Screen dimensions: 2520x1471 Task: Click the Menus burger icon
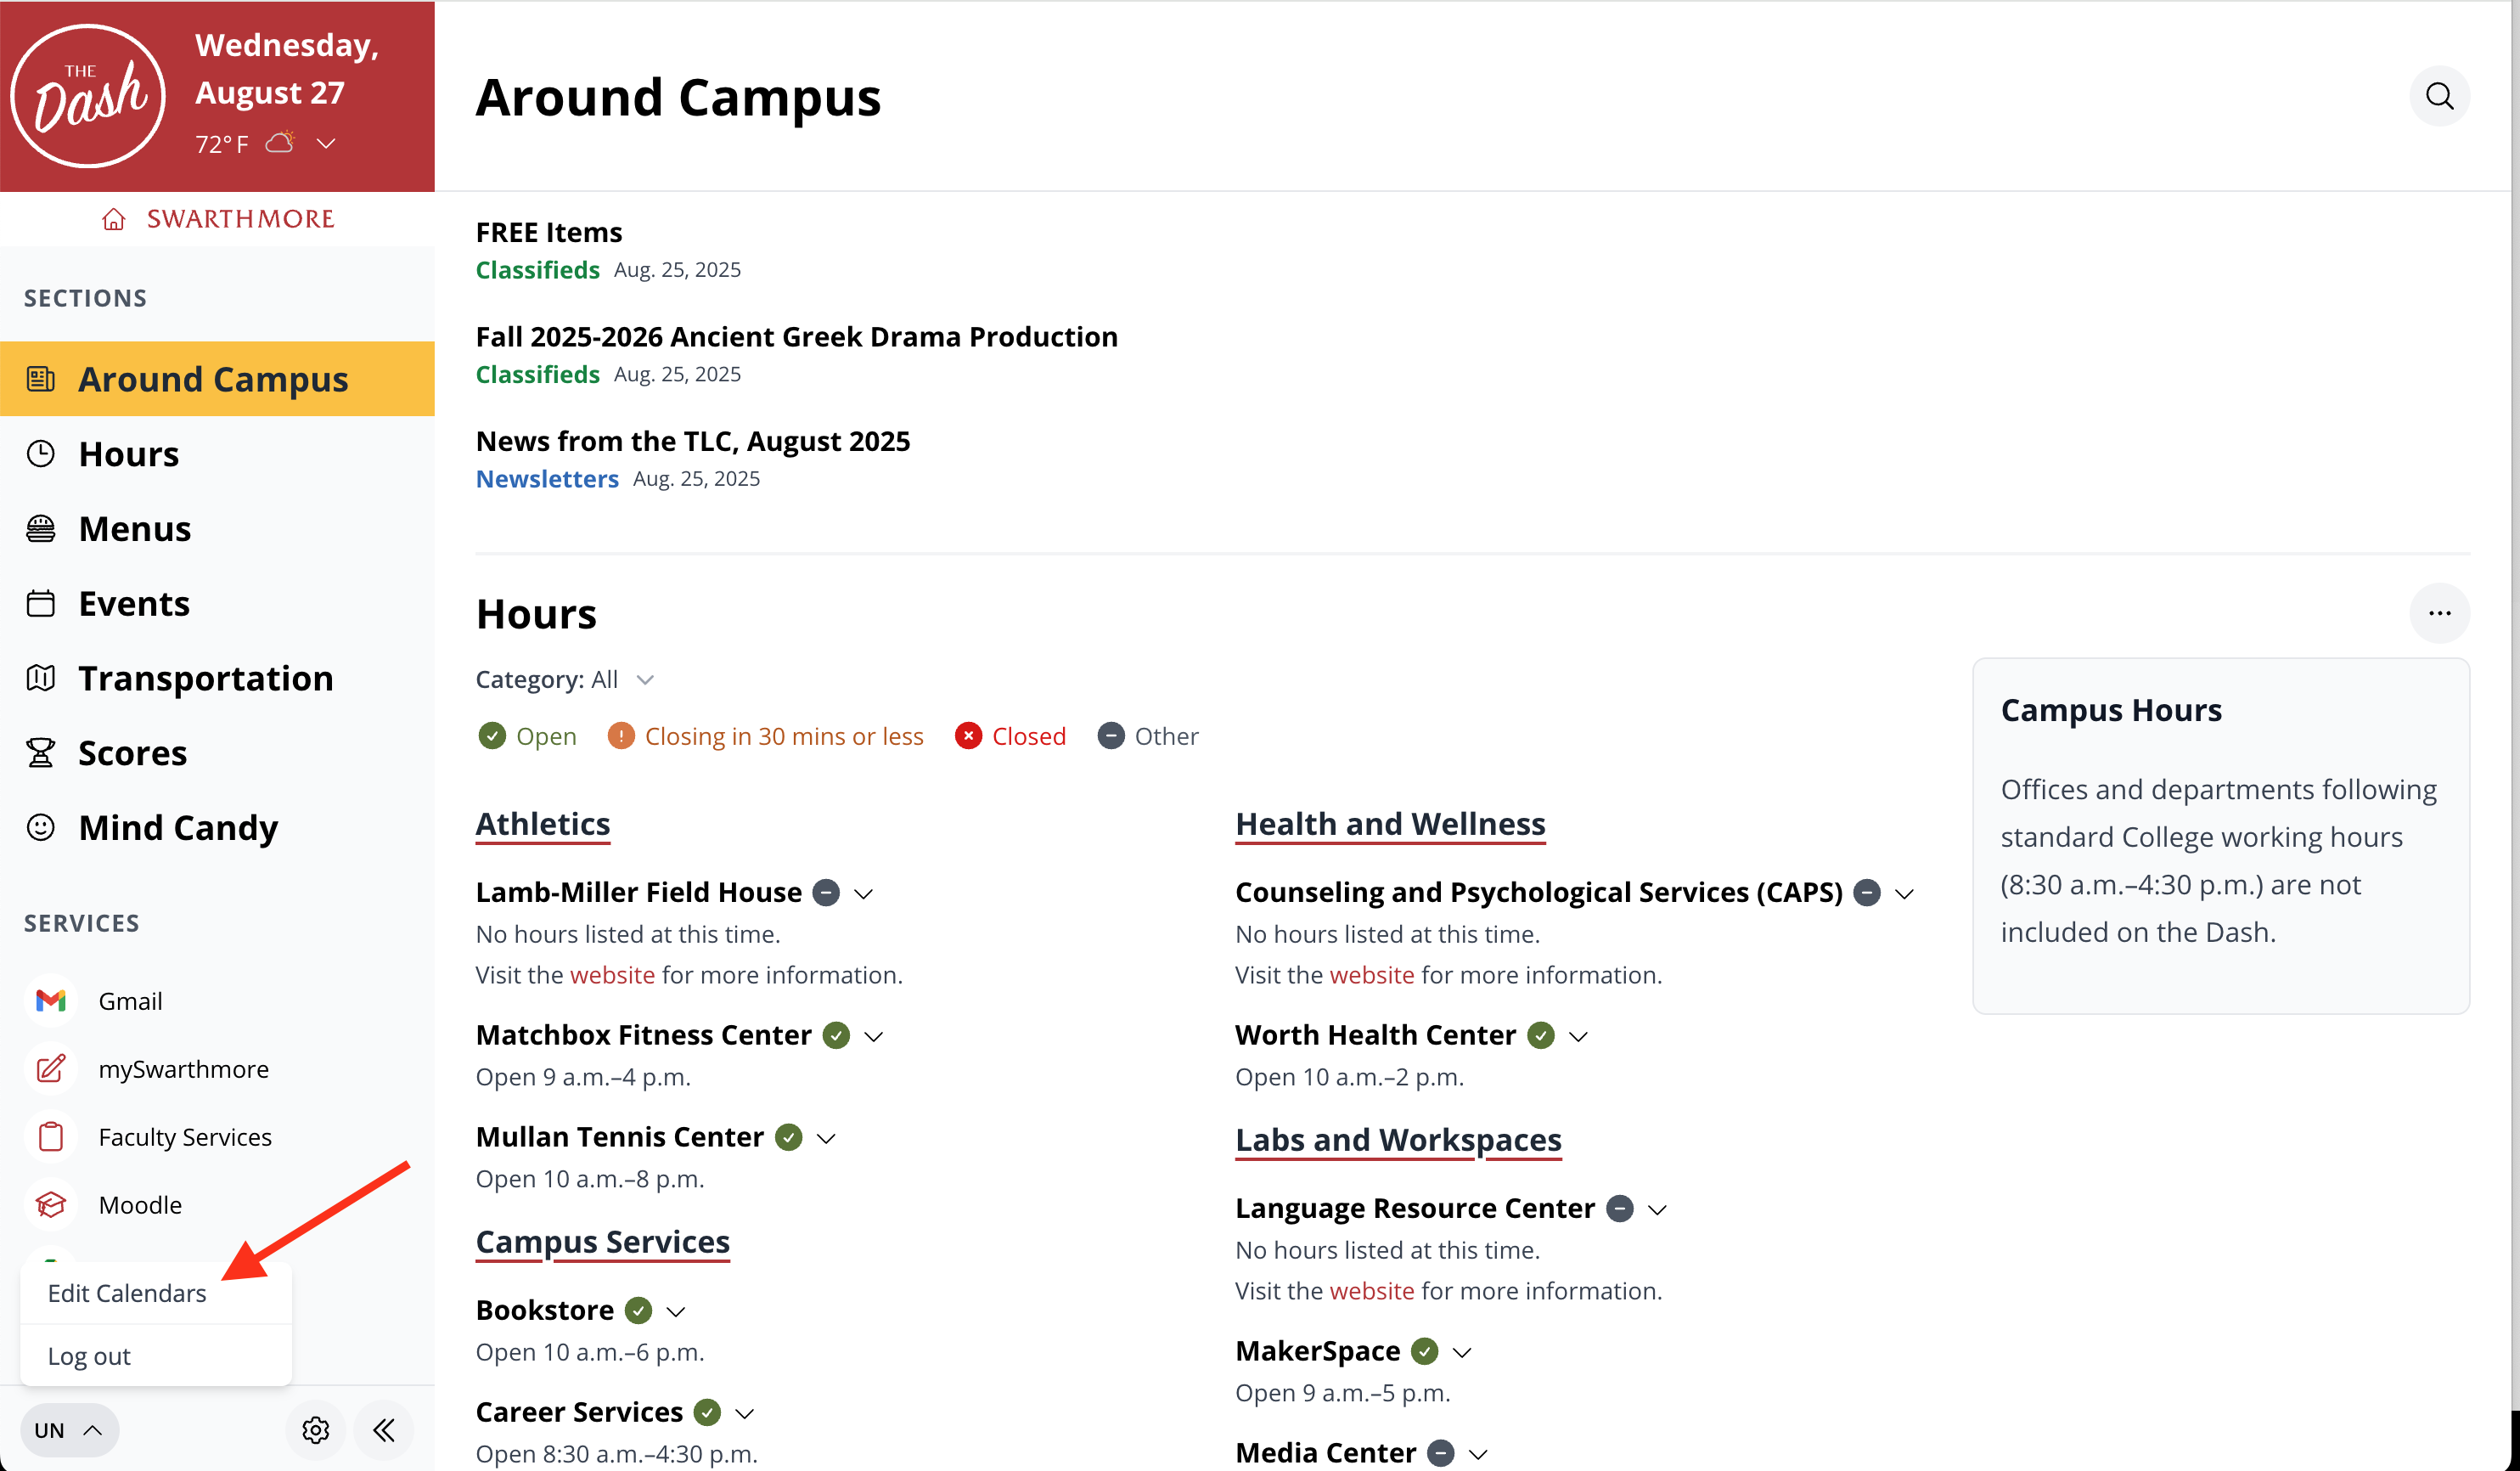[x=41, y=528]
